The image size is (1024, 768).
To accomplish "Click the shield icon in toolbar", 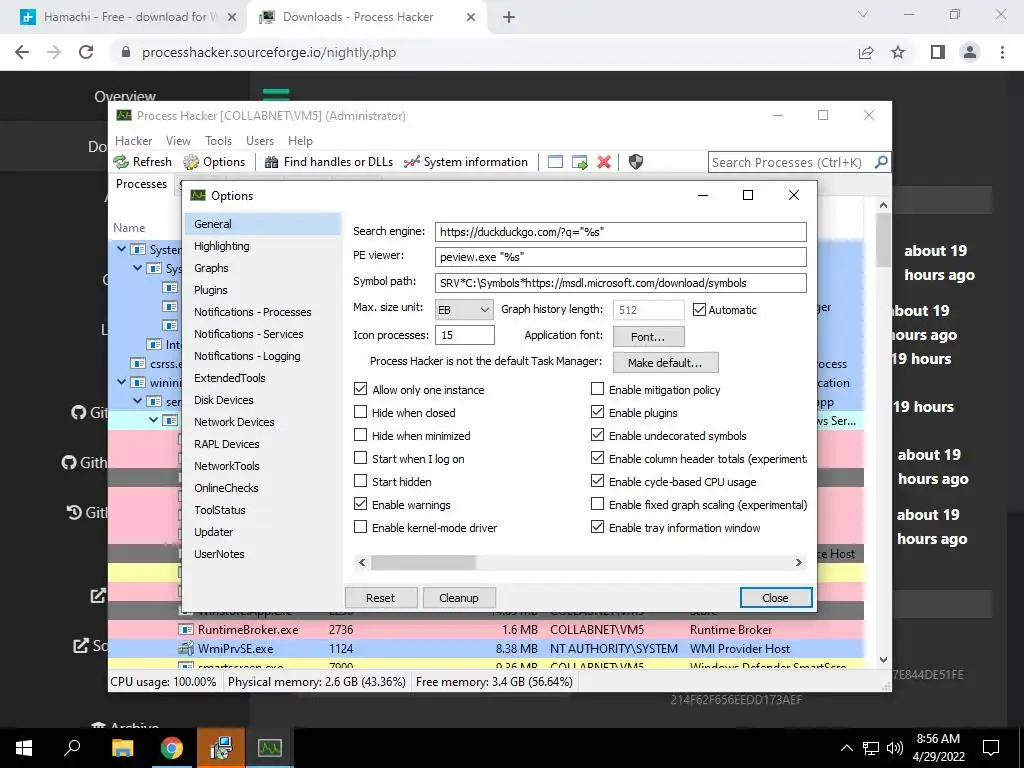I will [x=635, y=162].
